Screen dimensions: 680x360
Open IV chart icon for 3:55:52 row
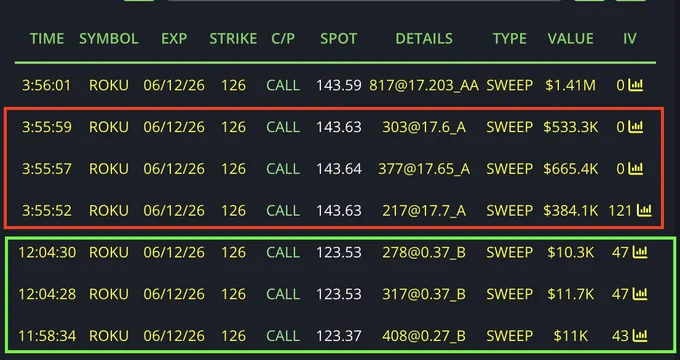(644, 210)
